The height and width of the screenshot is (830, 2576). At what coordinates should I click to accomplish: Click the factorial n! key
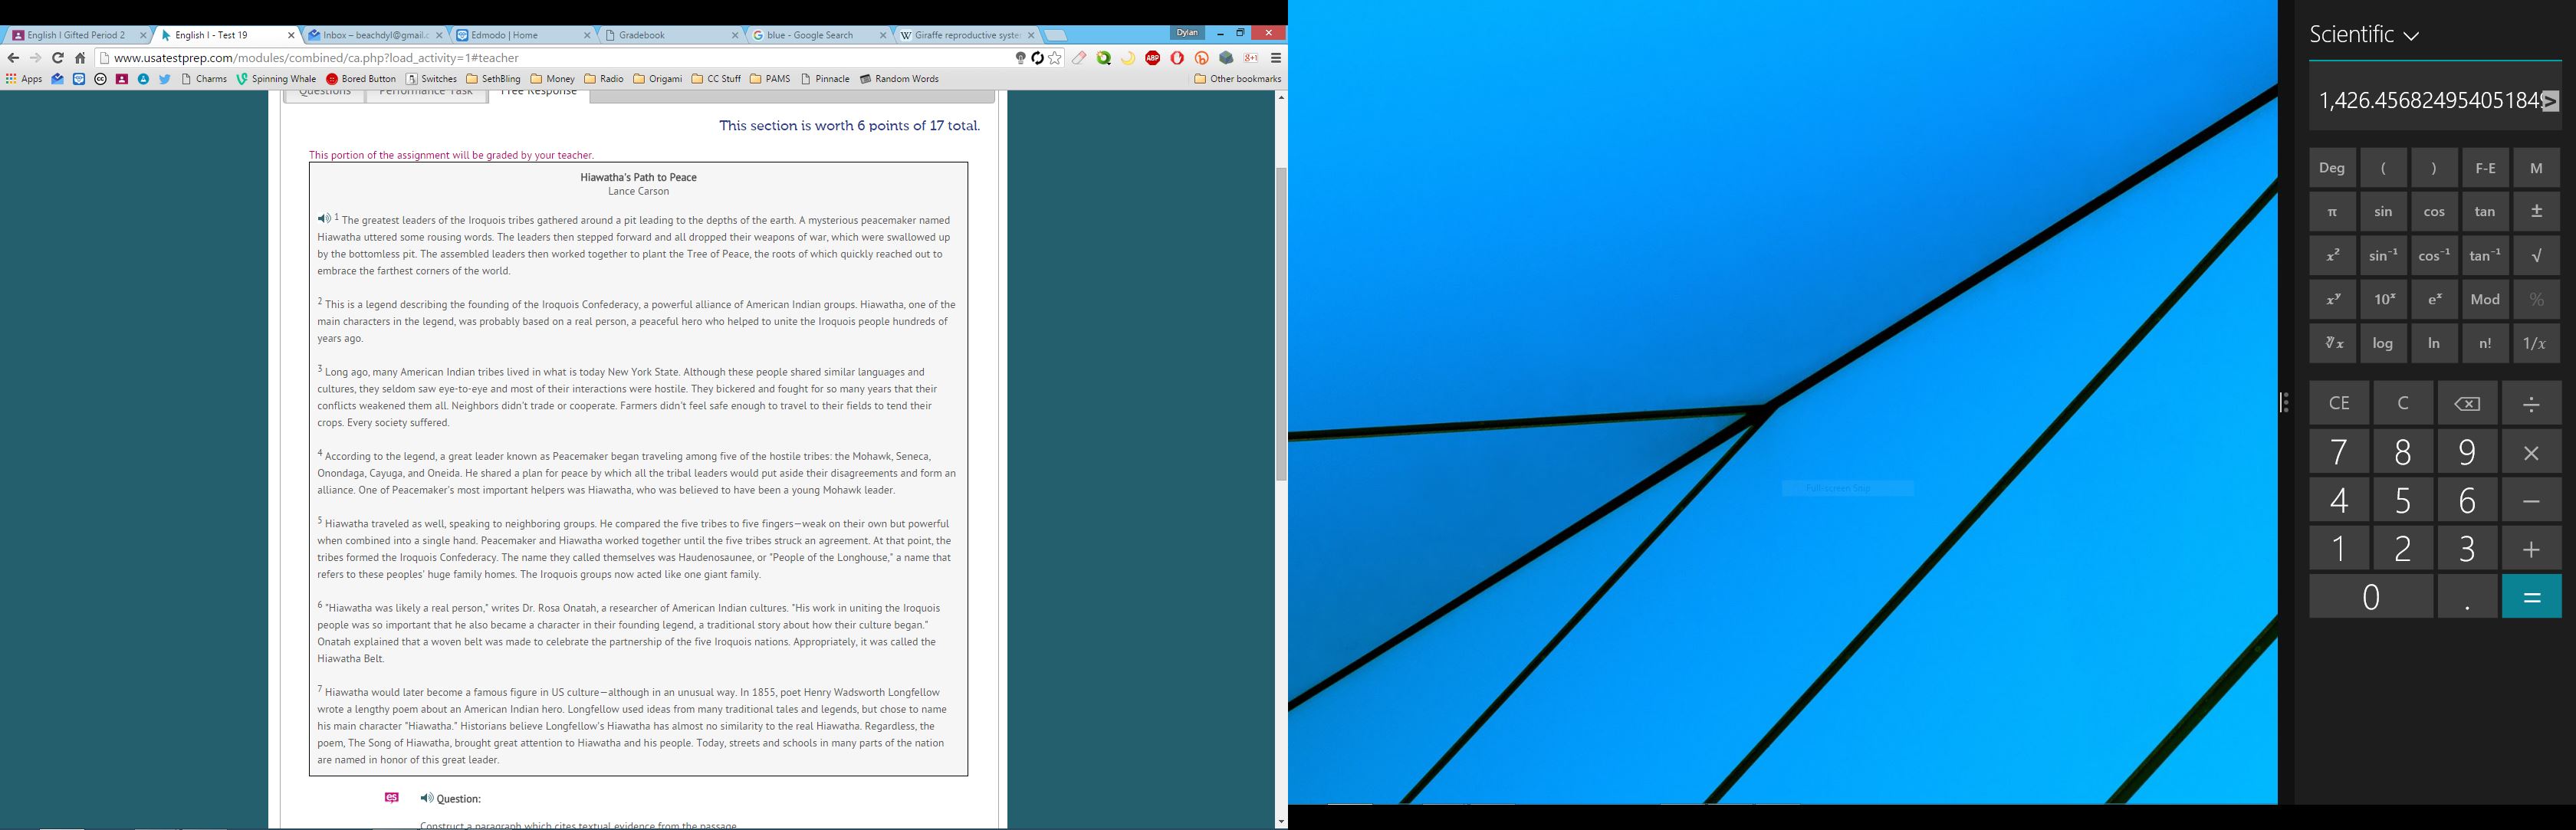pyautogui.click(x=2485, y=343)
